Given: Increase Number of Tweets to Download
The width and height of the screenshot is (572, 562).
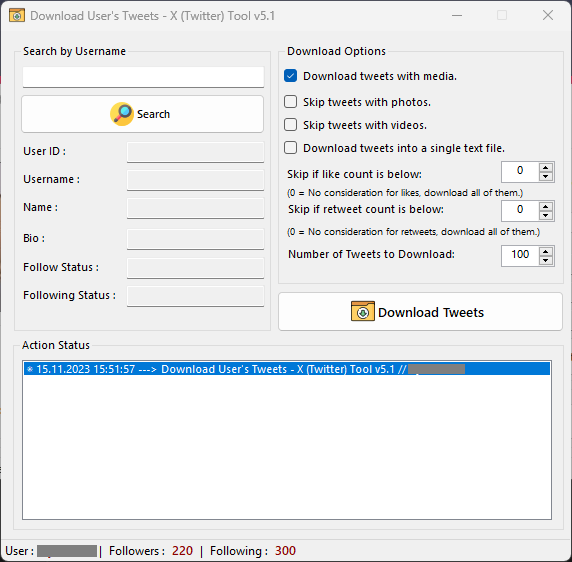Looking at the screenshot, I should point(546,252).
